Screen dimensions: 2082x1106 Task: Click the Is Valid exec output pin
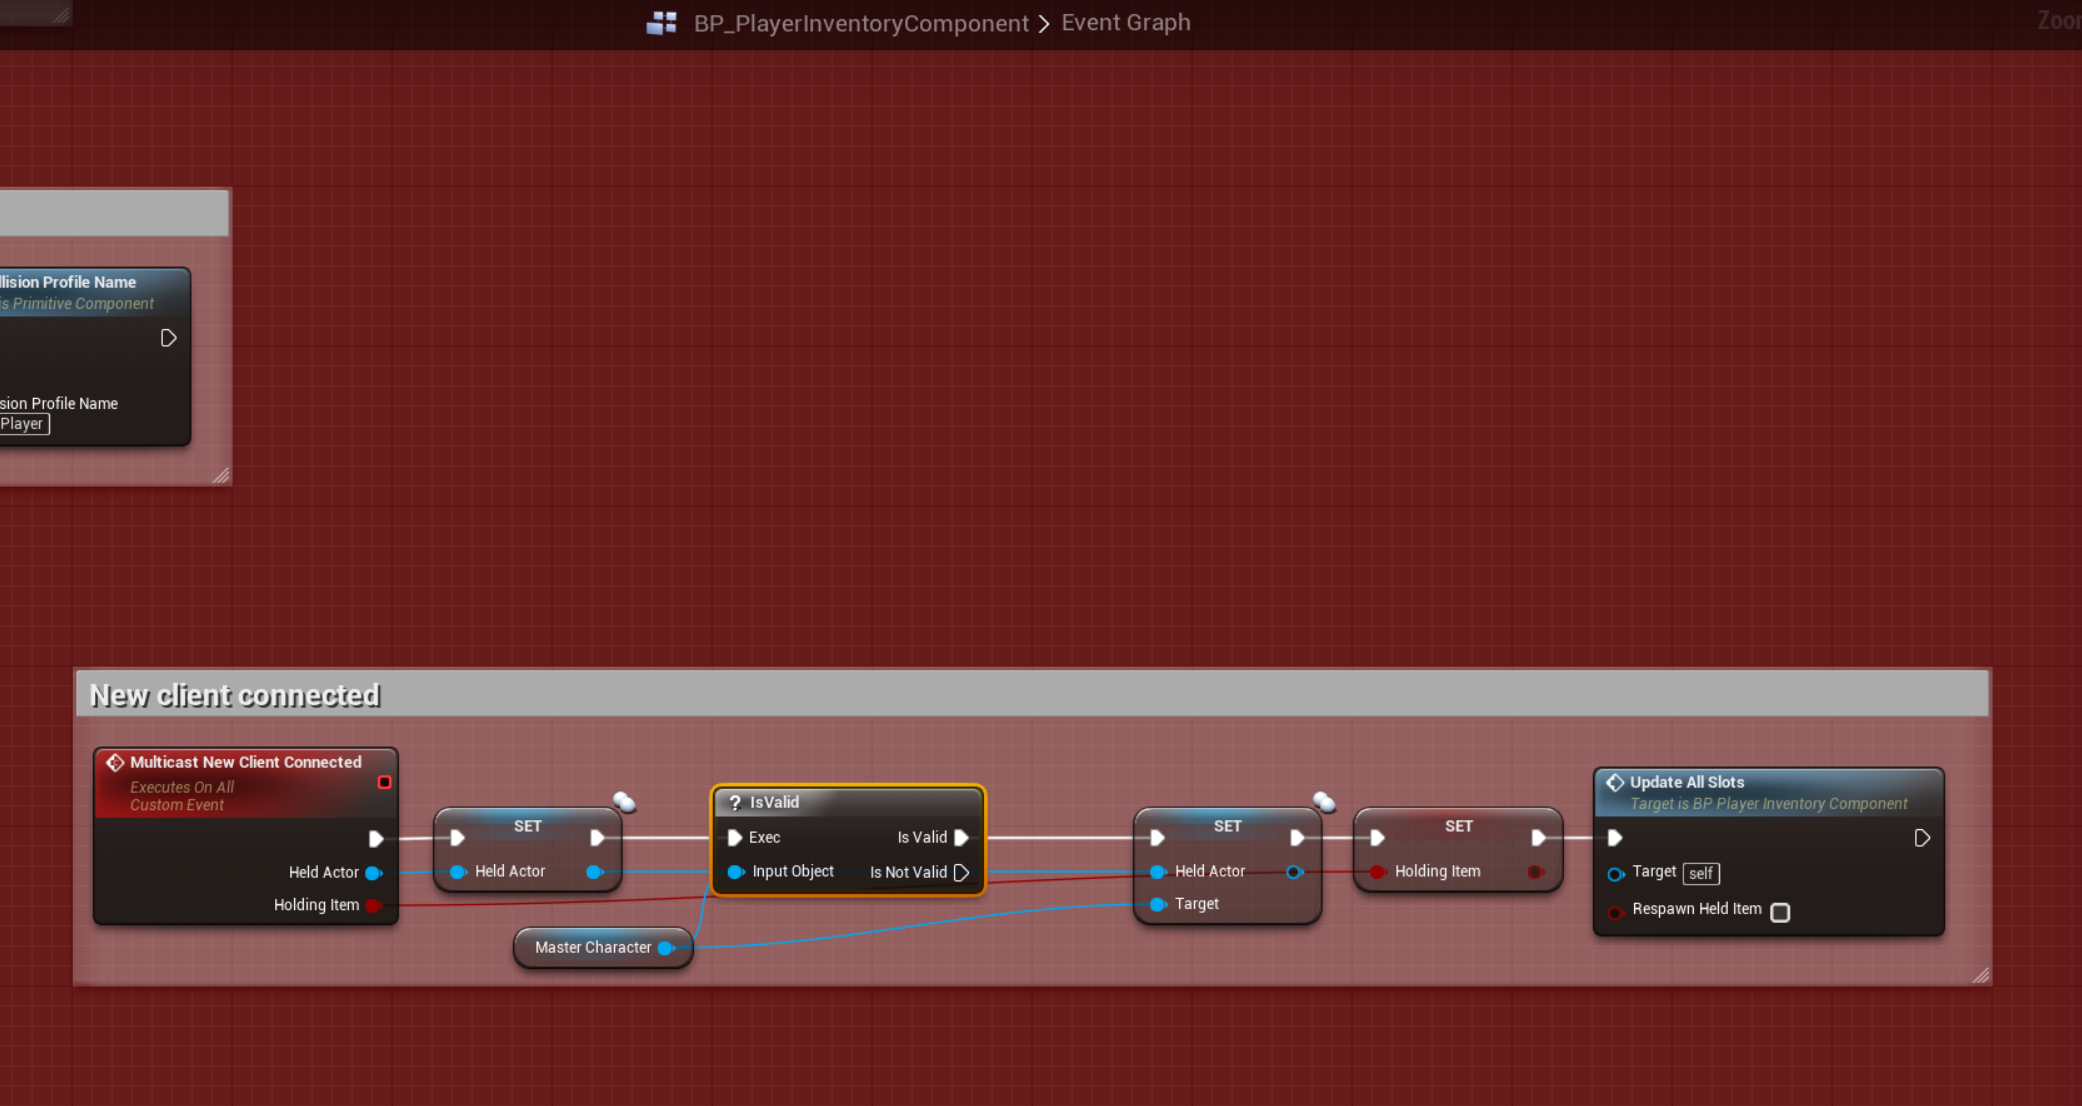(x=961, y=837)
